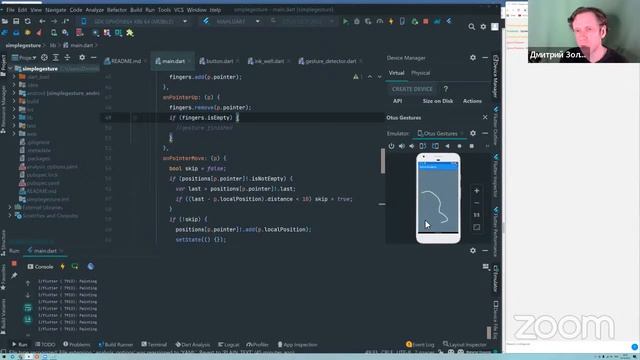
Task: Pin the Run tab with the pin icon
Action: 14,276
